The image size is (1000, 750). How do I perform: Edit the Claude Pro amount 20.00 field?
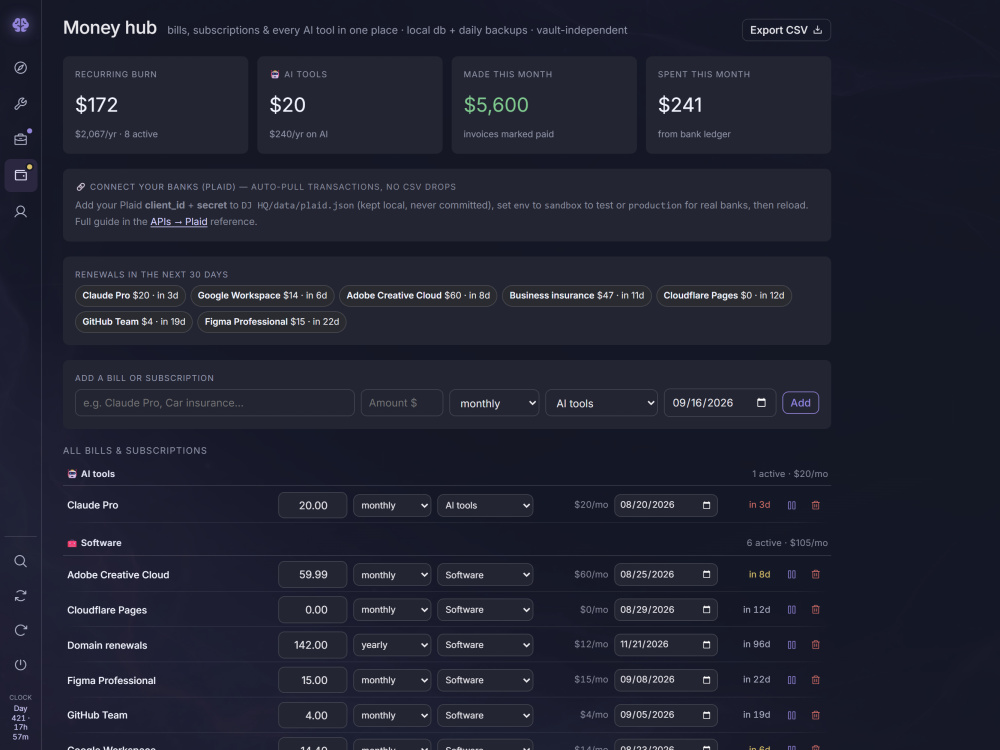click(312, 505)
